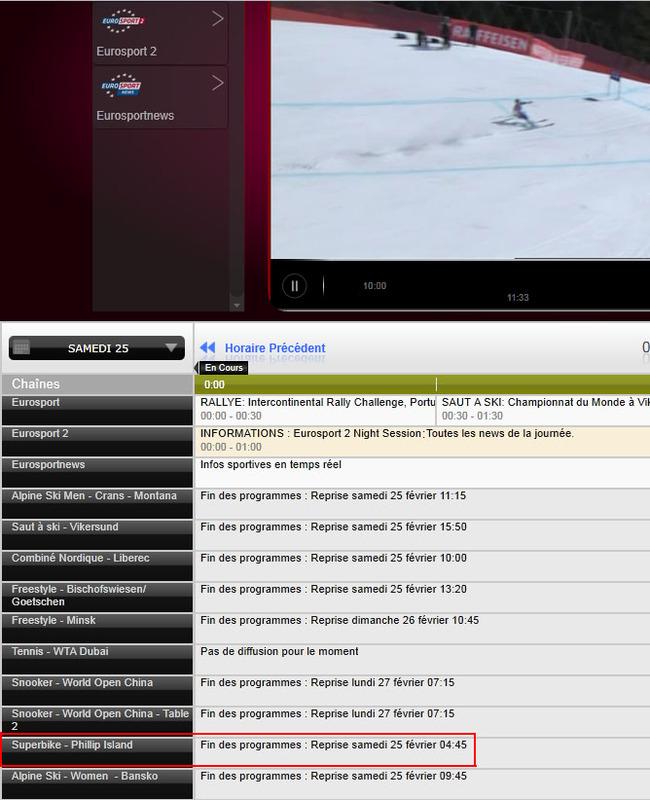The width and height of the screenshot is (650, 800).
Task: Click the 0:00 time header
Action: coord(214,385)
